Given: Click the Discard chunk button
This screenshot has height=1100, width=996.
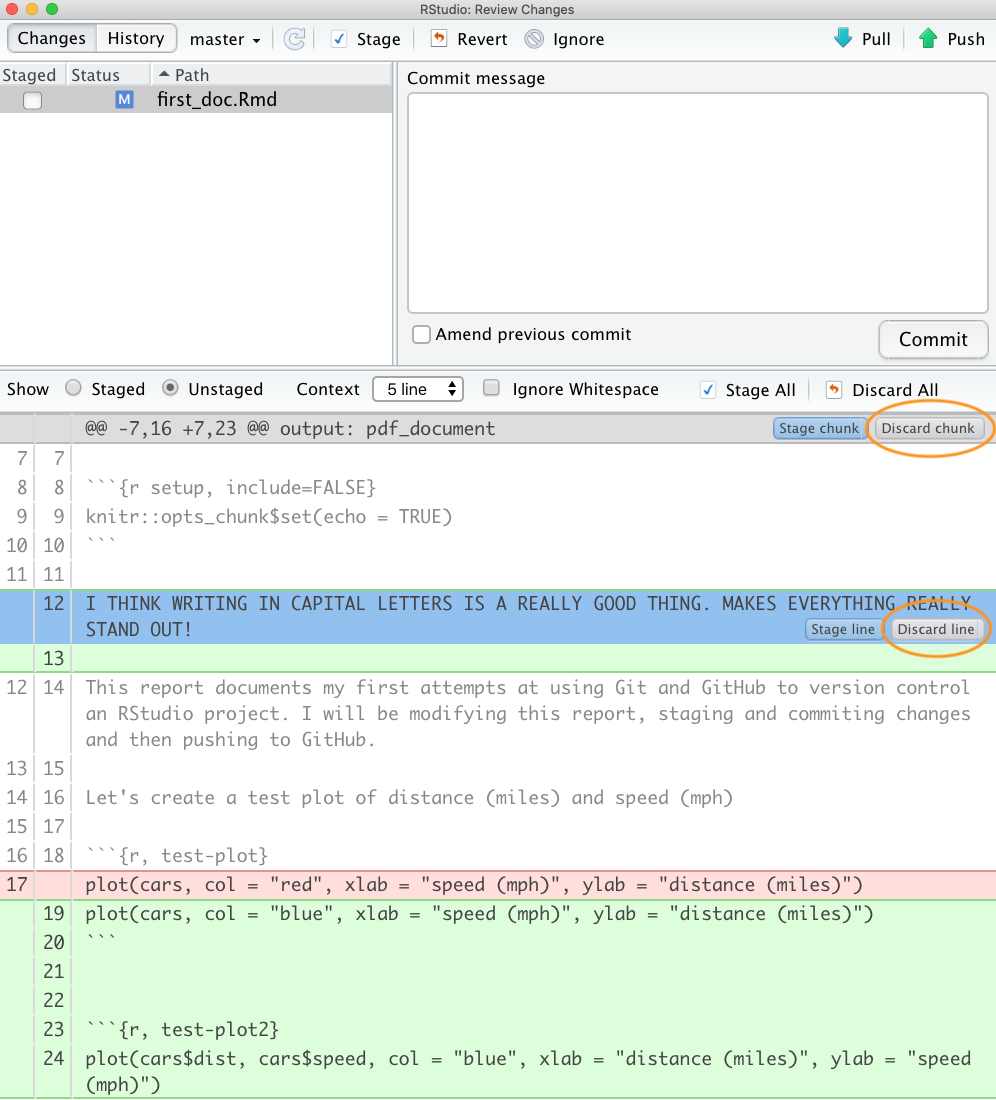Looking at the screenshot, I should (x=927, y=428).
